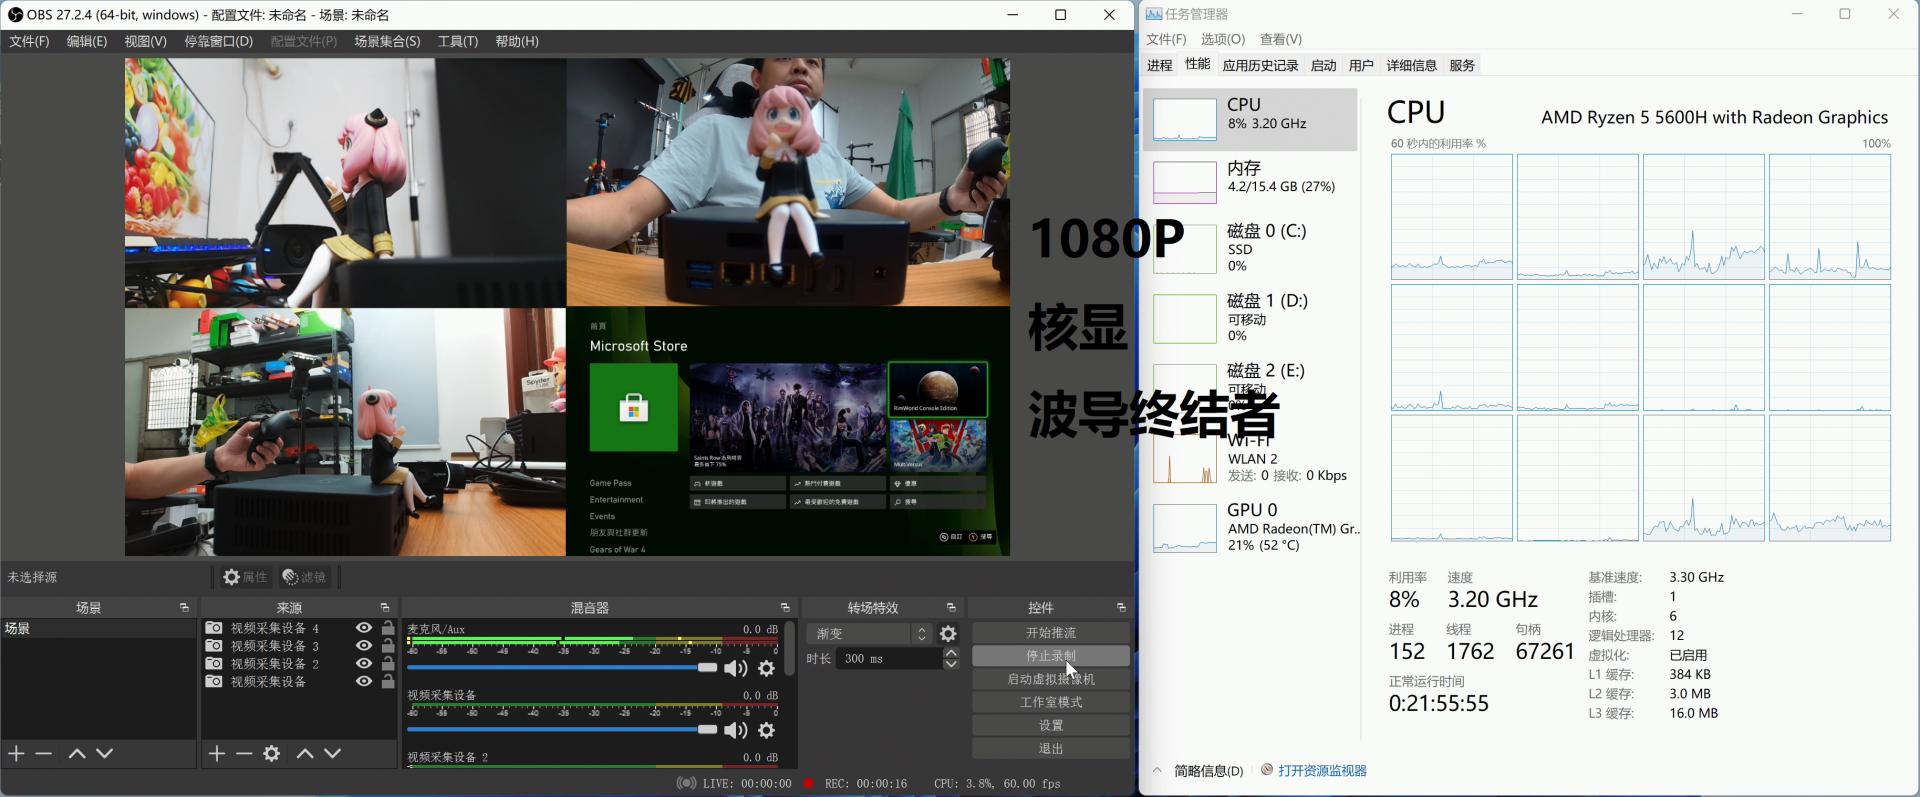1920x797 pixels.
Task: Open the 麦克风/Aux mixer gear settings
Action: pyautogui.click(x=767, y=668)
